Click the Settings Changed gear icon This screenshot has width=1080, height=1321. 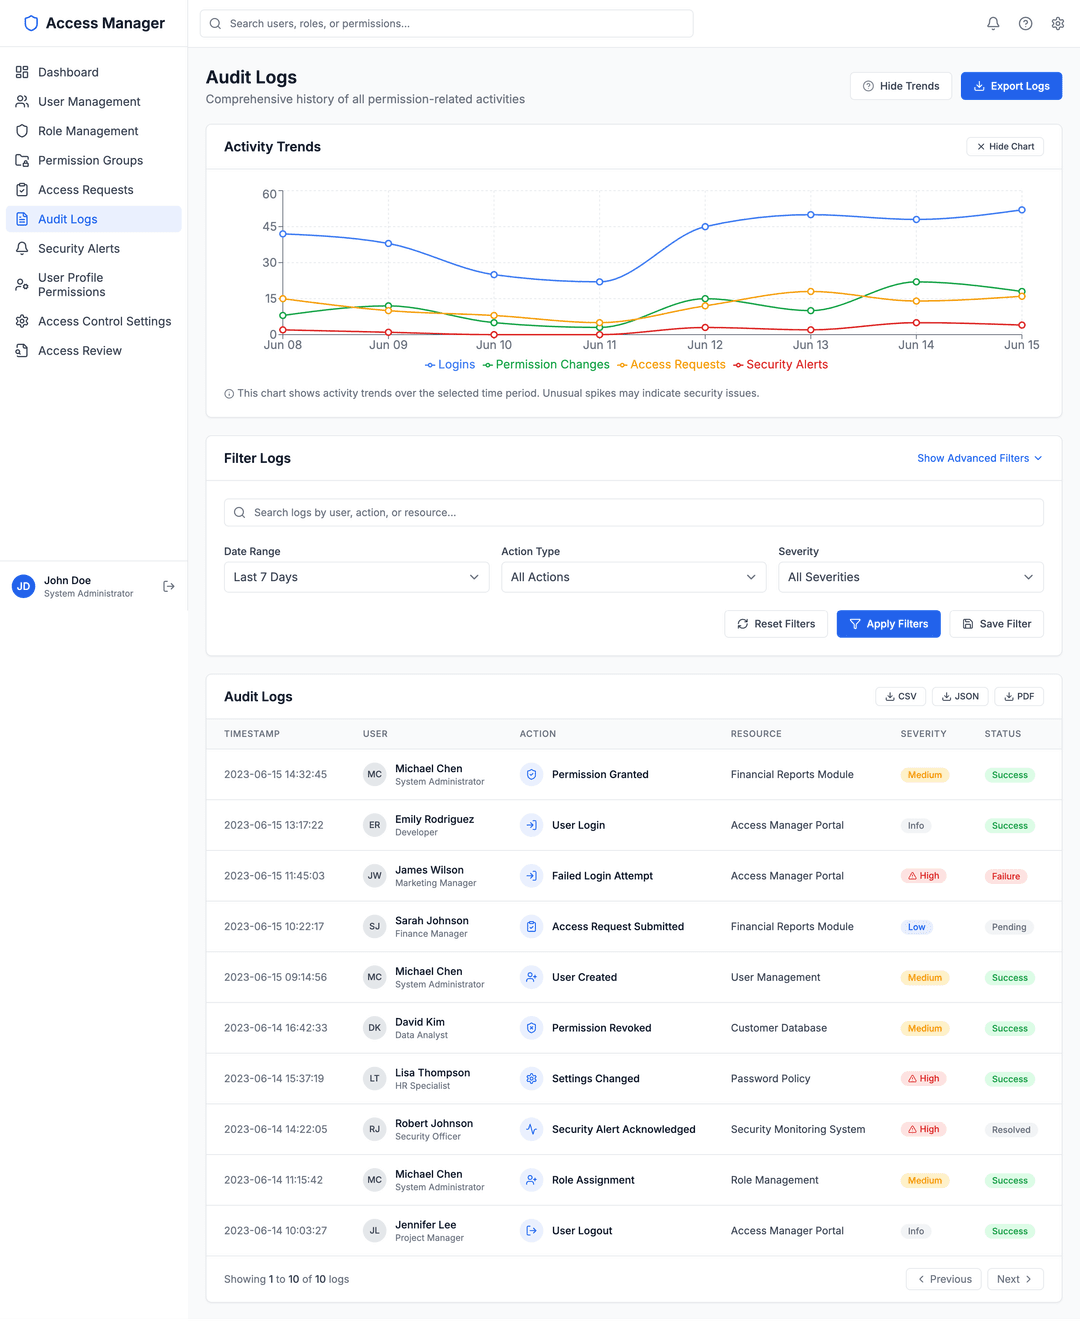[x=531, y=1079]
